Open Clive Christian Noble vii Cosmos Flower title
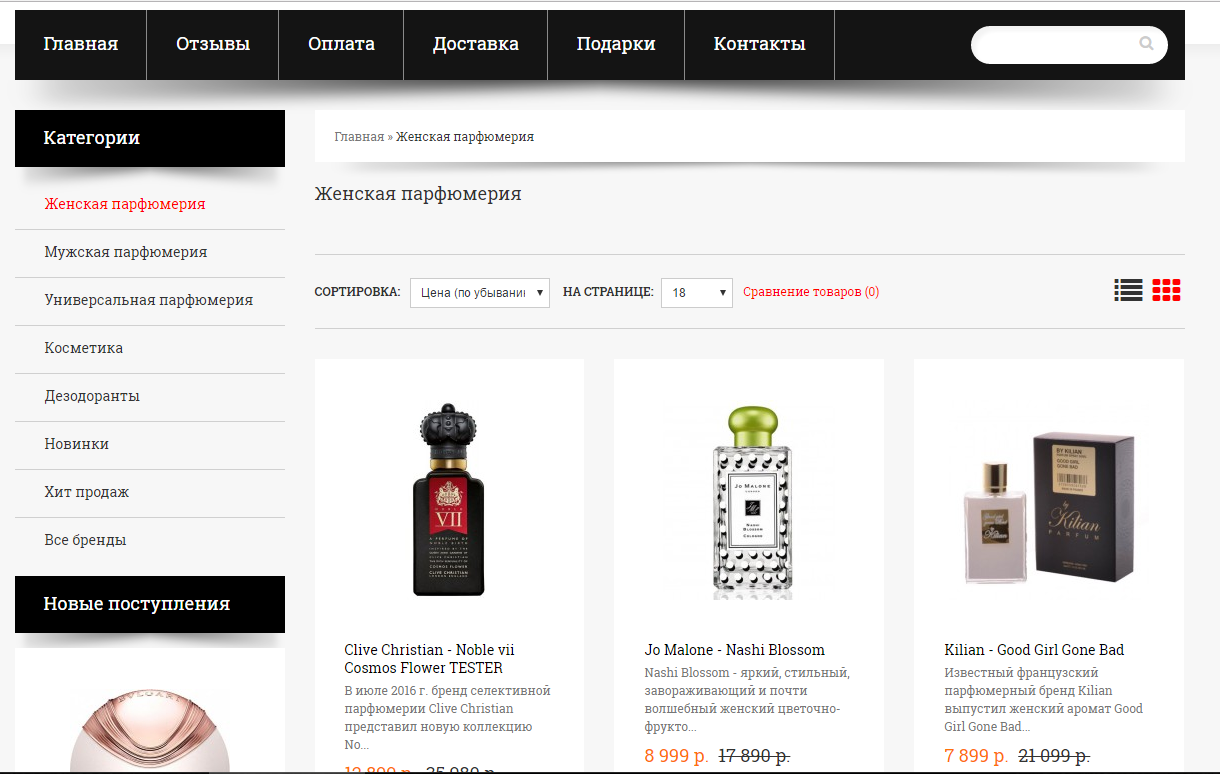Screen dimensions: 1220x774 click(x=429, y=659)
